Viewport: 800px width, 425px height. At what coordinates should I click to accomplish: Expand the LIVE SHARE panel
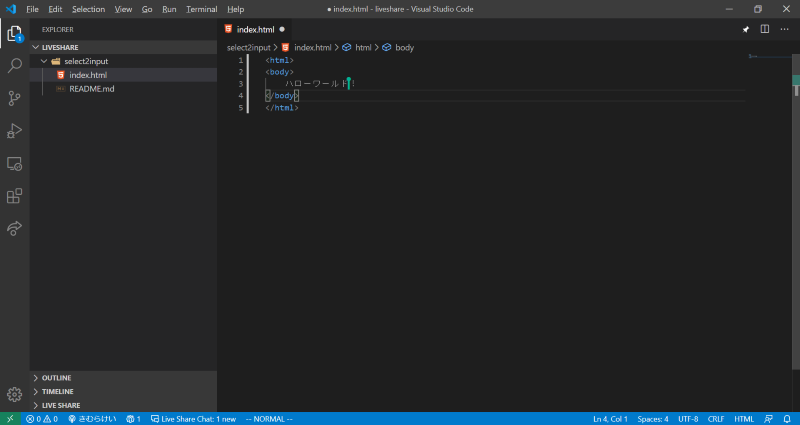click(123, 406)
